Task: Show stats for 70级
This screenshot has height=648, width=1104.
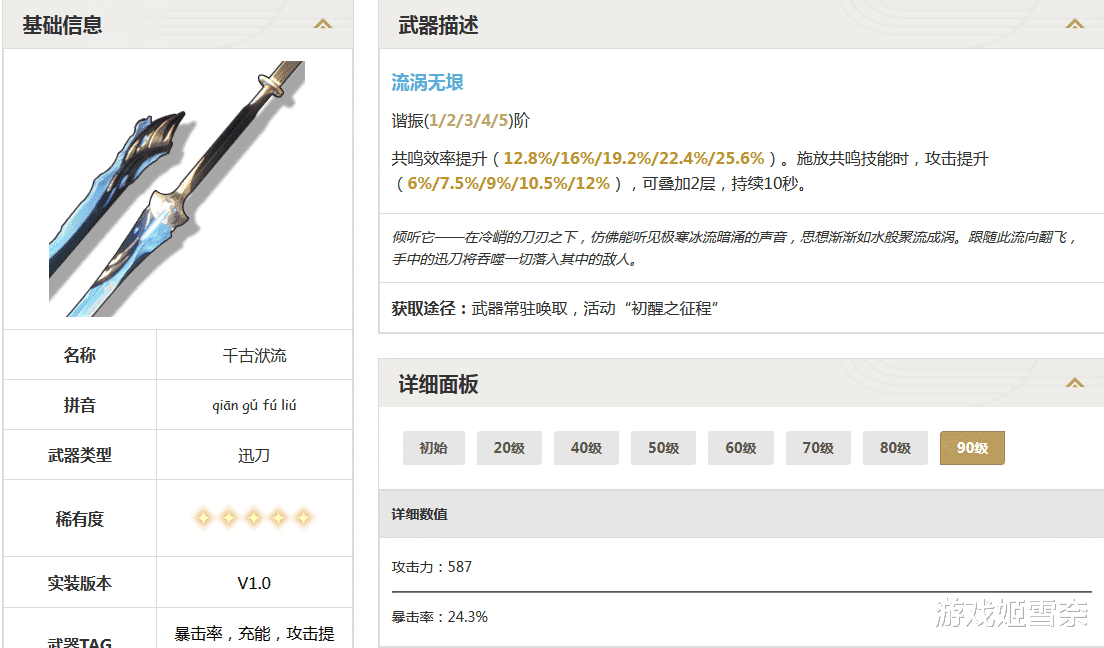Action: tap(818, 448)
